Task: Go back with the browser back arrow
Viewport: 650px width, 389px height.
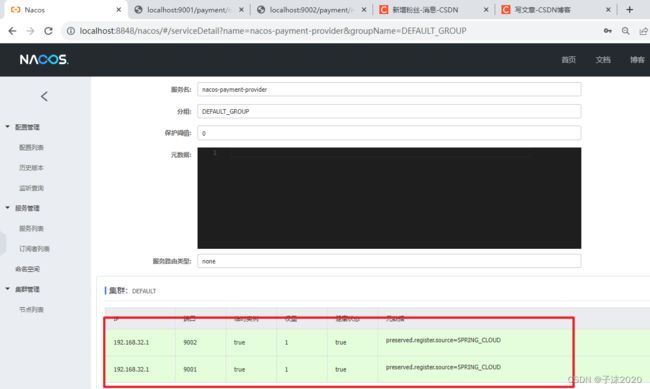Action: [12, 31]
